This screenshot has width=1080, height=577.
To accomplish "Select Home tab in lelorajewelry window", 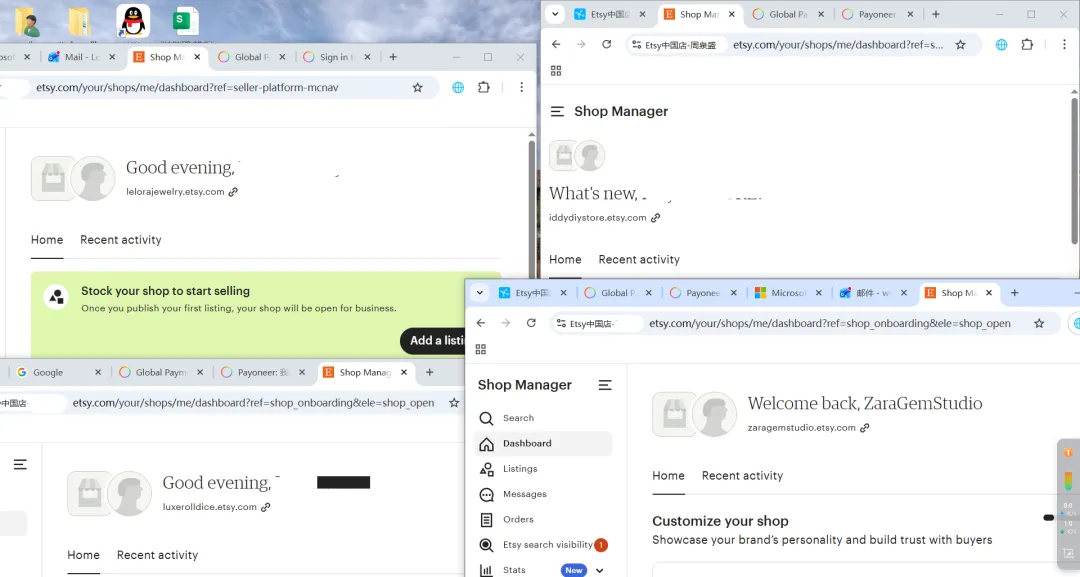I will click(x=47, y=240).
